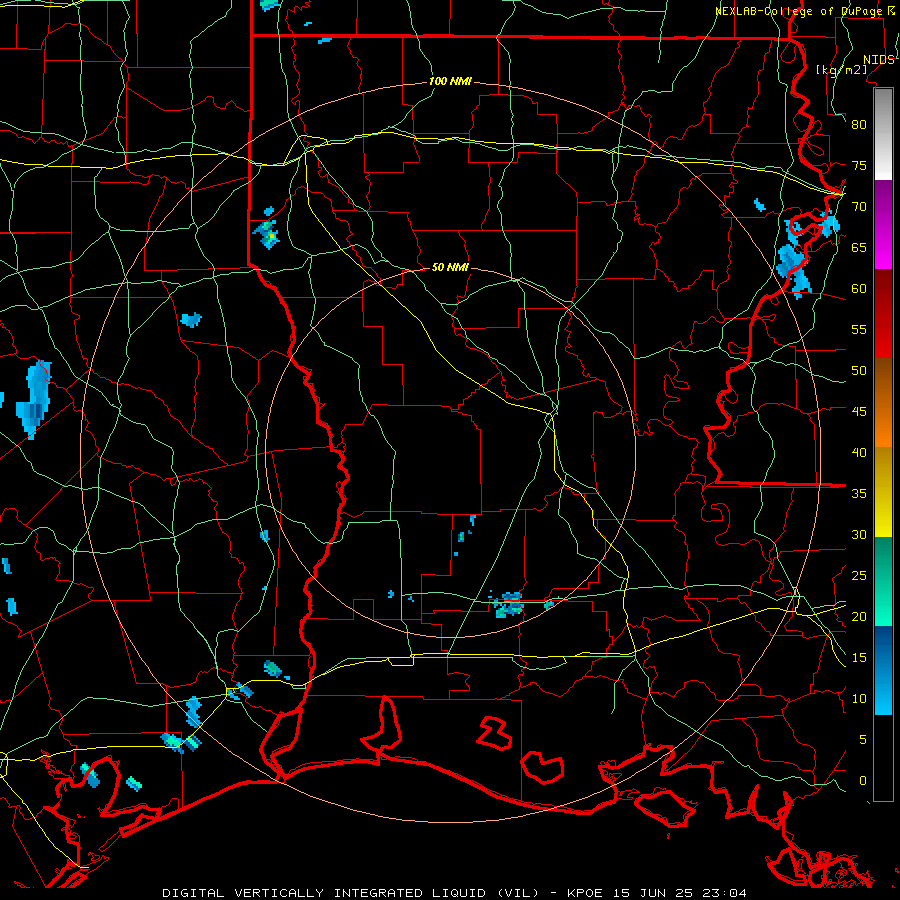
Task: Select the magenta-purple segment of the color bar
Action: (883, 225)
